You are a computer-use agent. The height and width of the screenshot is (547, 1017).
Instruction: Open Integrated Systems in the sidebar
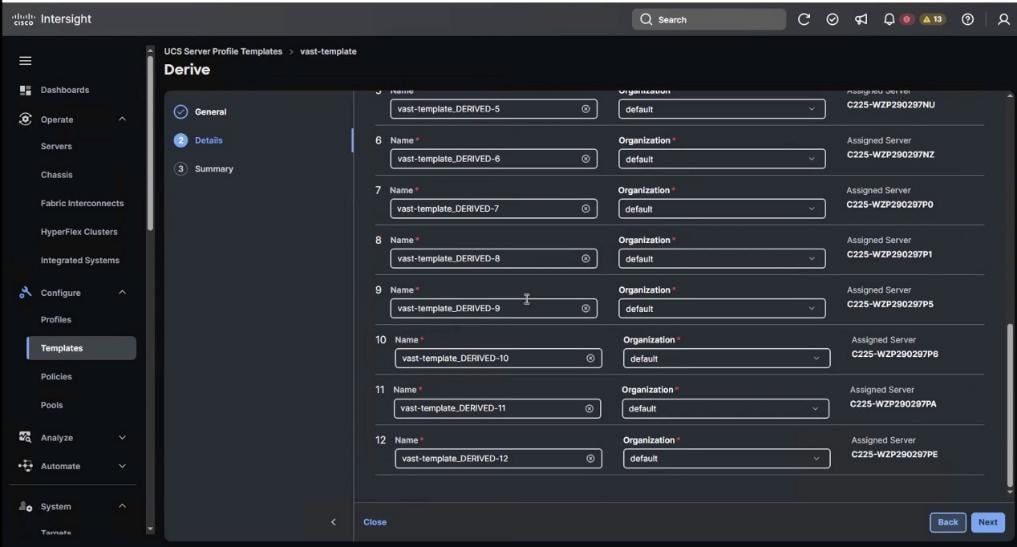pos(80,261)
